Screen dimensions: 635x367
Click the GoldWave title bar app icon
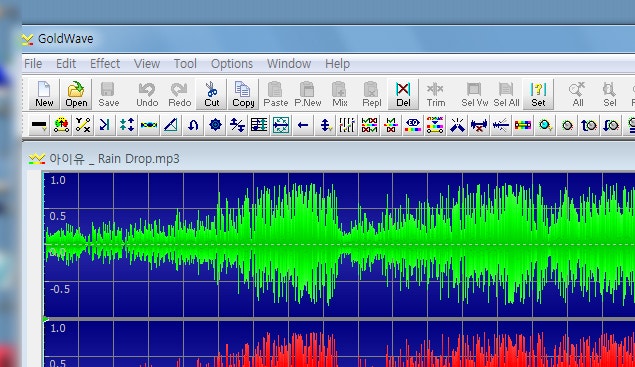tap(28, 39)
